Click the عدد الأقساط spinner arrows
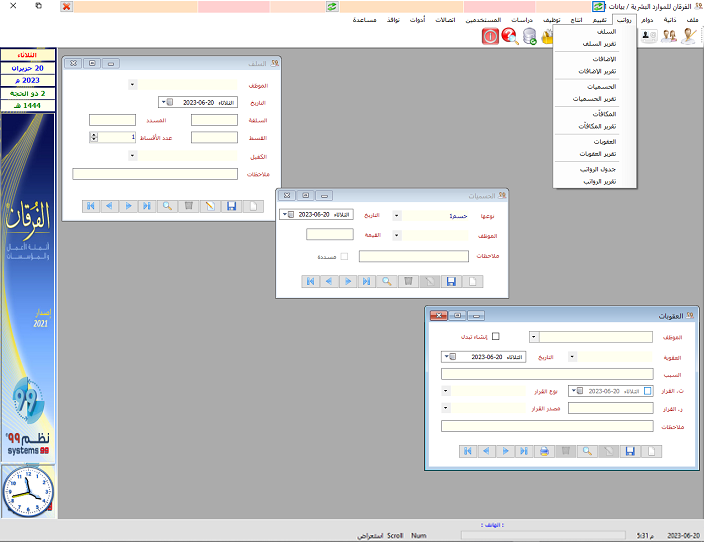 pos(93,137)
